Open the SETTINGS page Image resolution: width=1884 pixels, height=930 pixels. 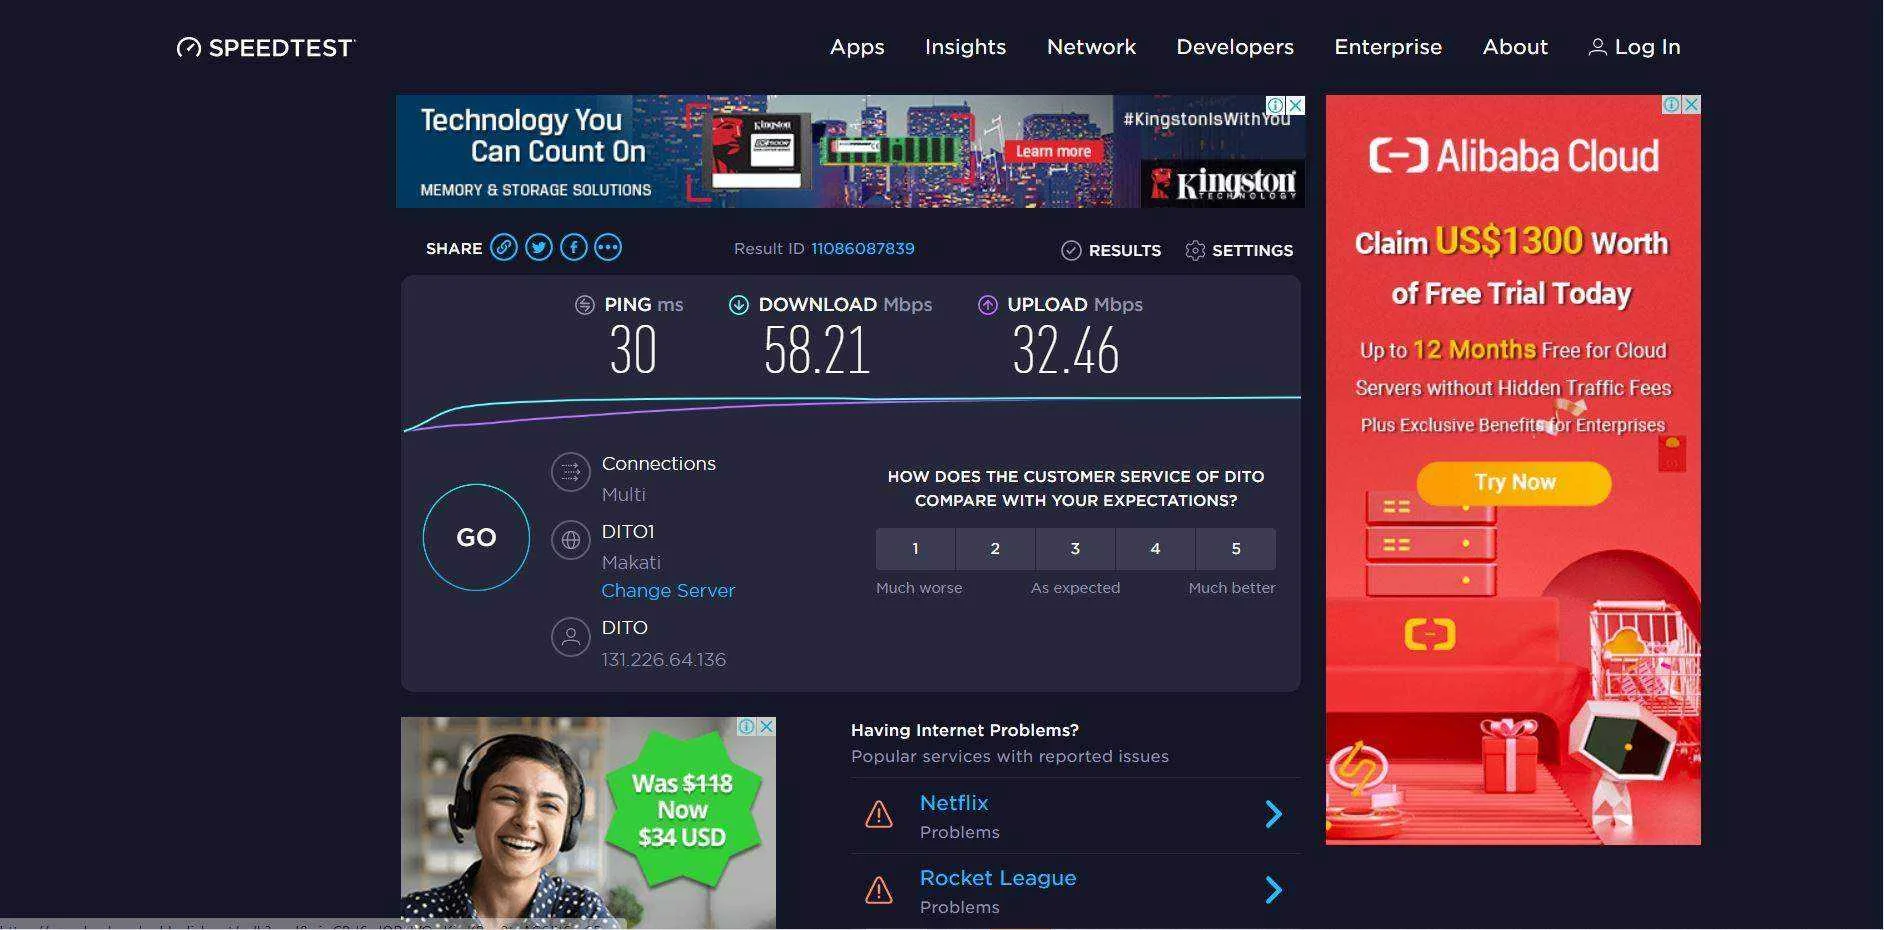coord(1252,250)
